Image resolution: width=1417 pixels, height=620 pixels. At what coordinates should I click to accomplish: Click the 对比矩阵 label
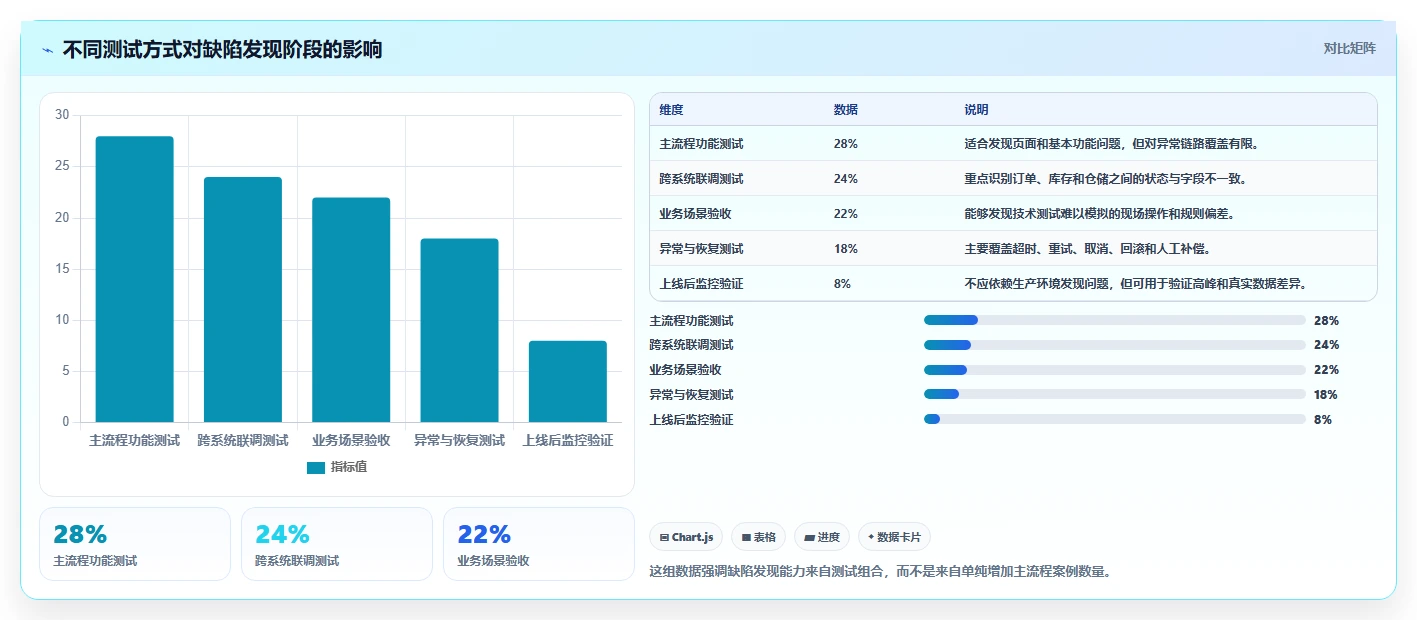pos(1349,48)
